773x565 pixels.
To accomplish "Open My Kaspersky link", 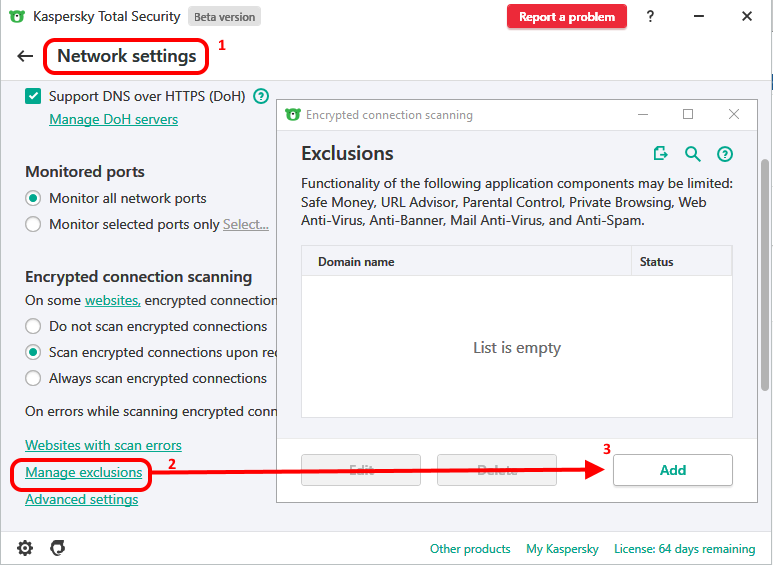I will coord(562,549).
